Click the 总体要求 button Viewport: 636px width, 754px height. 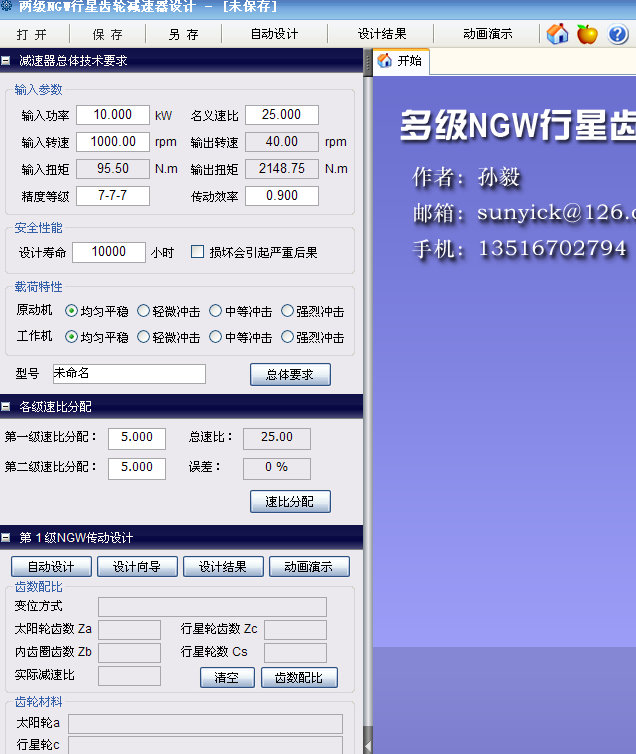click(x=290, y=375)
